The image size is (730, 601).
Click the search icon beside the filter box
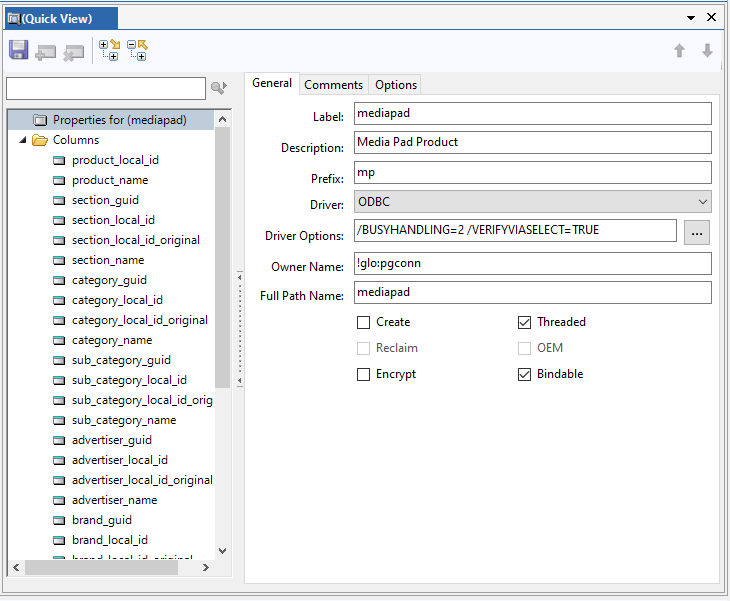[218, 89]
